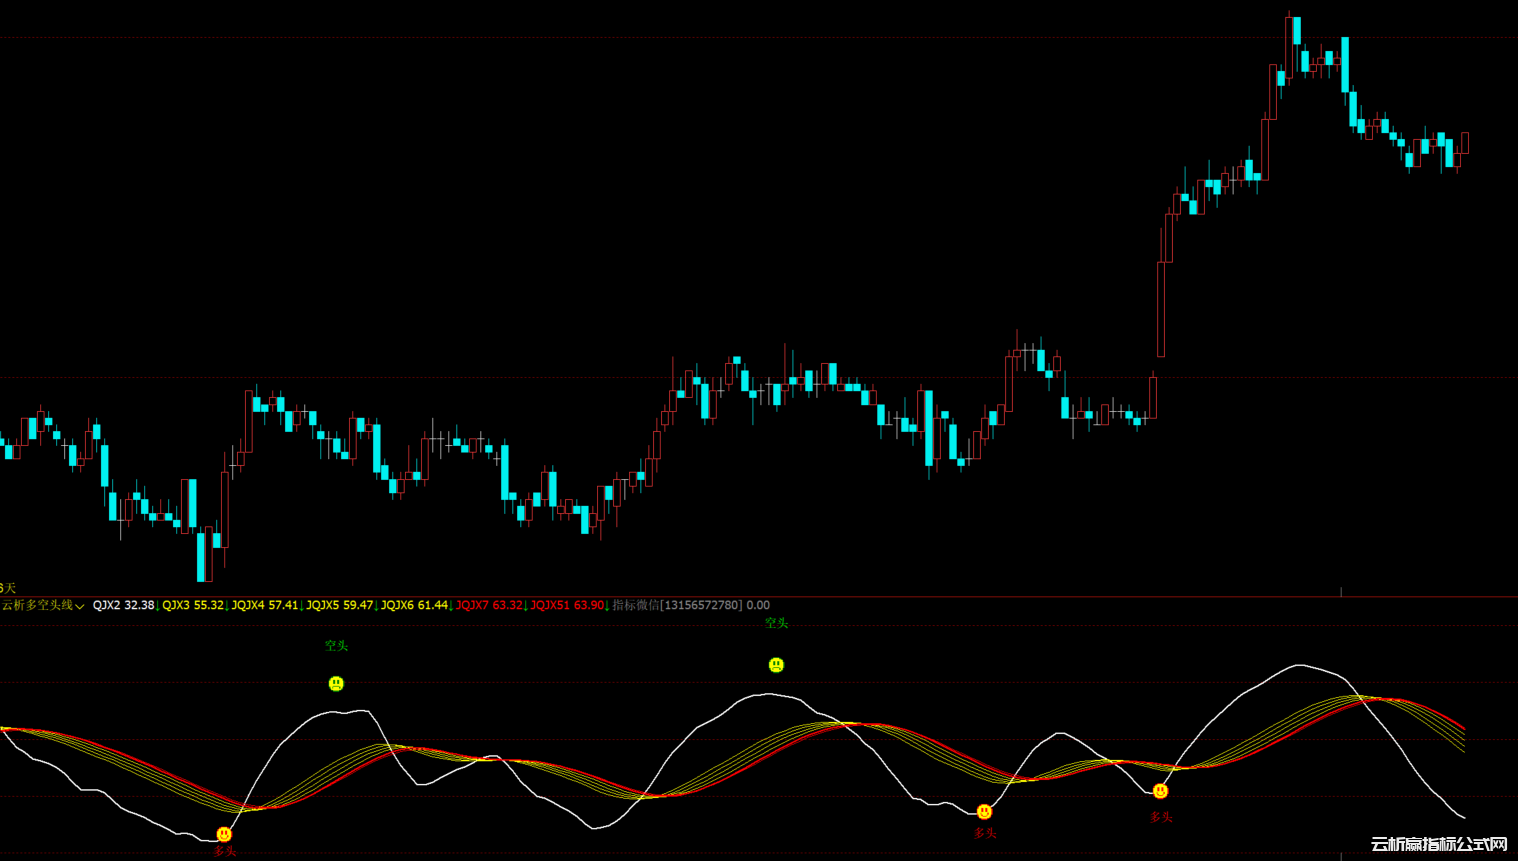This screenshot has height=861, width=1518.
Task: Click the red JQJX7 63.32 value label
Action: point(489,605)
